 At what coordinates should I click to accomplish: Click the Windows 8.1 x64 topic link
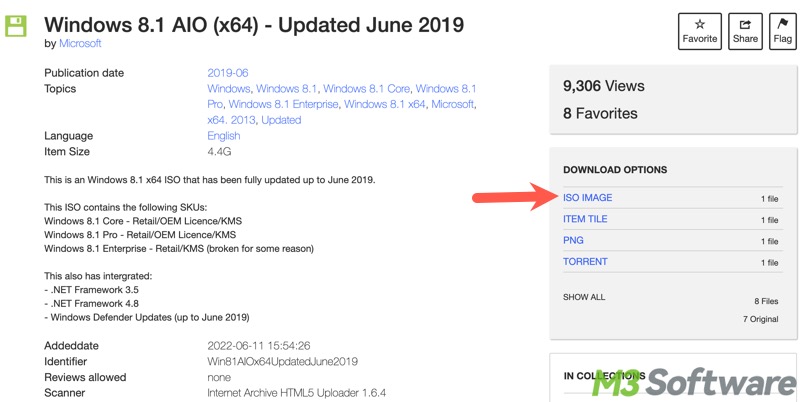[385, 104]
